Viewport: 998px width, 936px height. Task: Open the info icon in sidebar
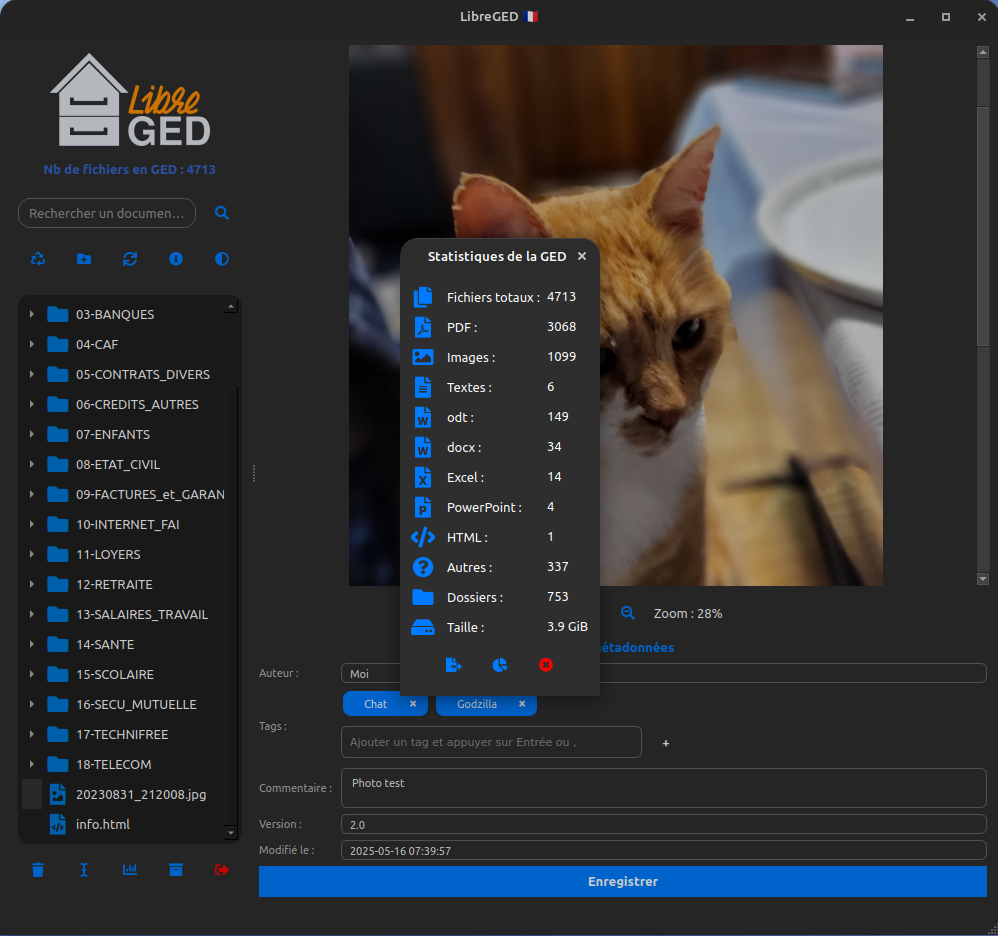[x=176, y=259]
